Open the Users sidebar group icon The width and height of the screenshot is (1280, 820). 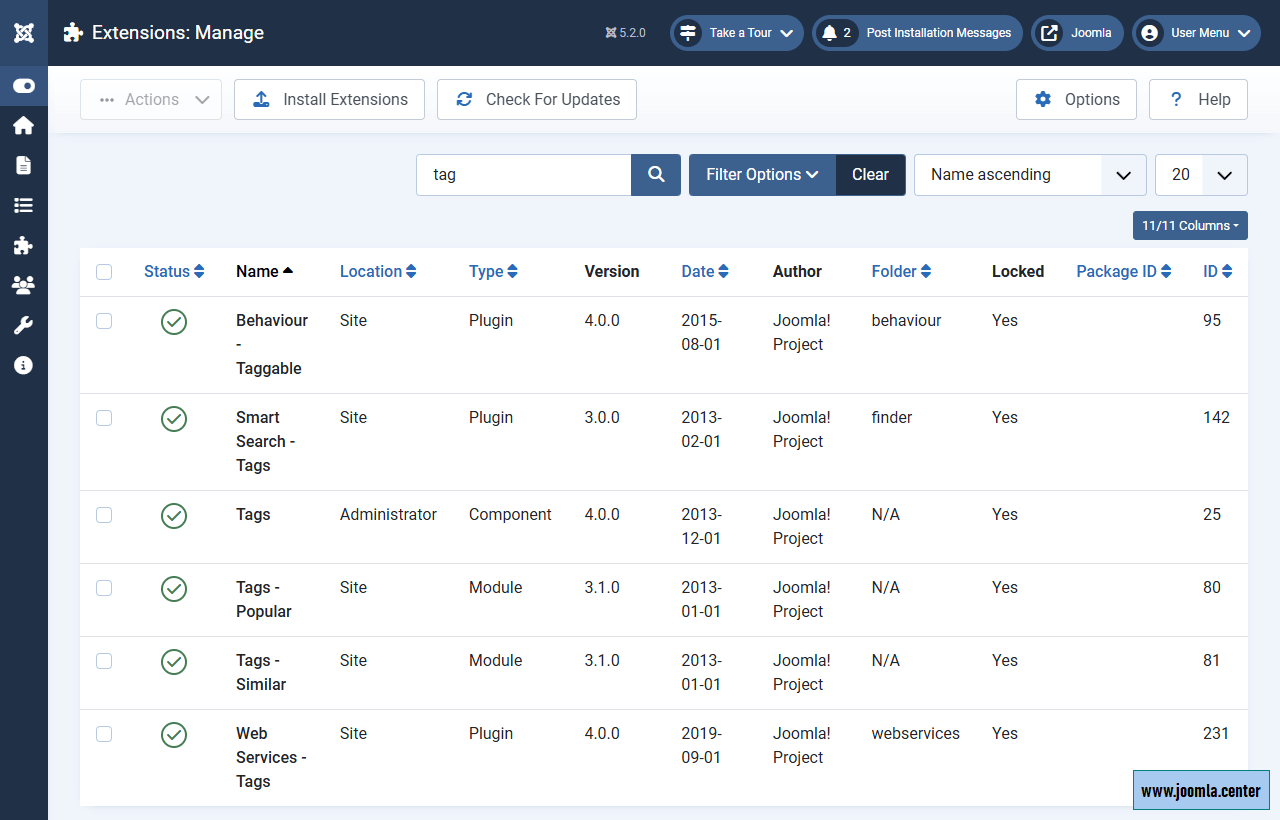coord(24,285)
